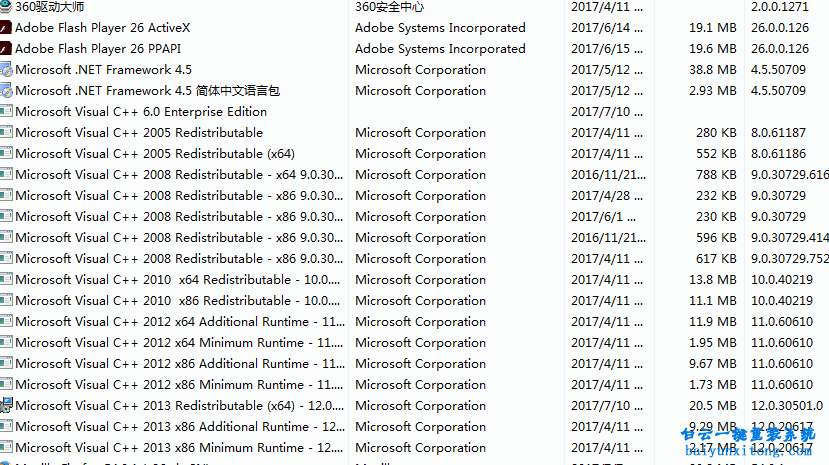Click the Visual C++ 2010 x86 Redistributable icon

[x=6, y=301]
